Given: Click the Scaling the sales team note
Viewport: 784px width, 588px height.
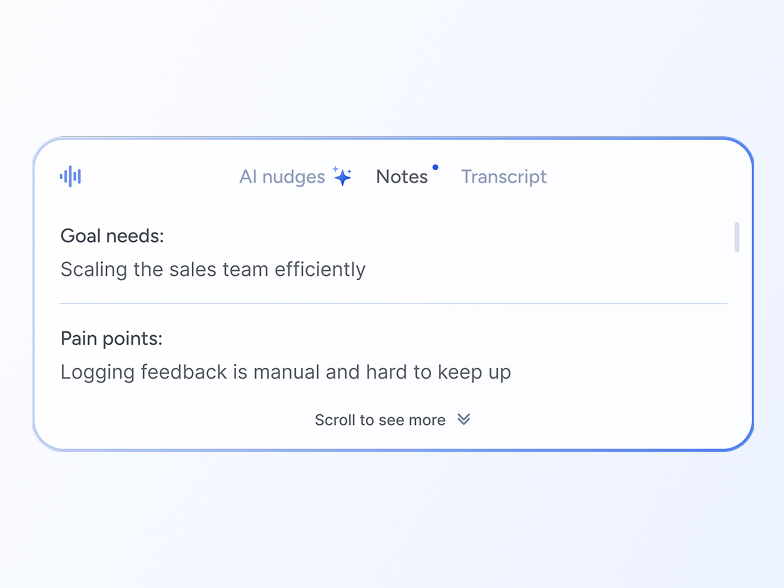Looking at the screenshot, I should tap(213, 269).
